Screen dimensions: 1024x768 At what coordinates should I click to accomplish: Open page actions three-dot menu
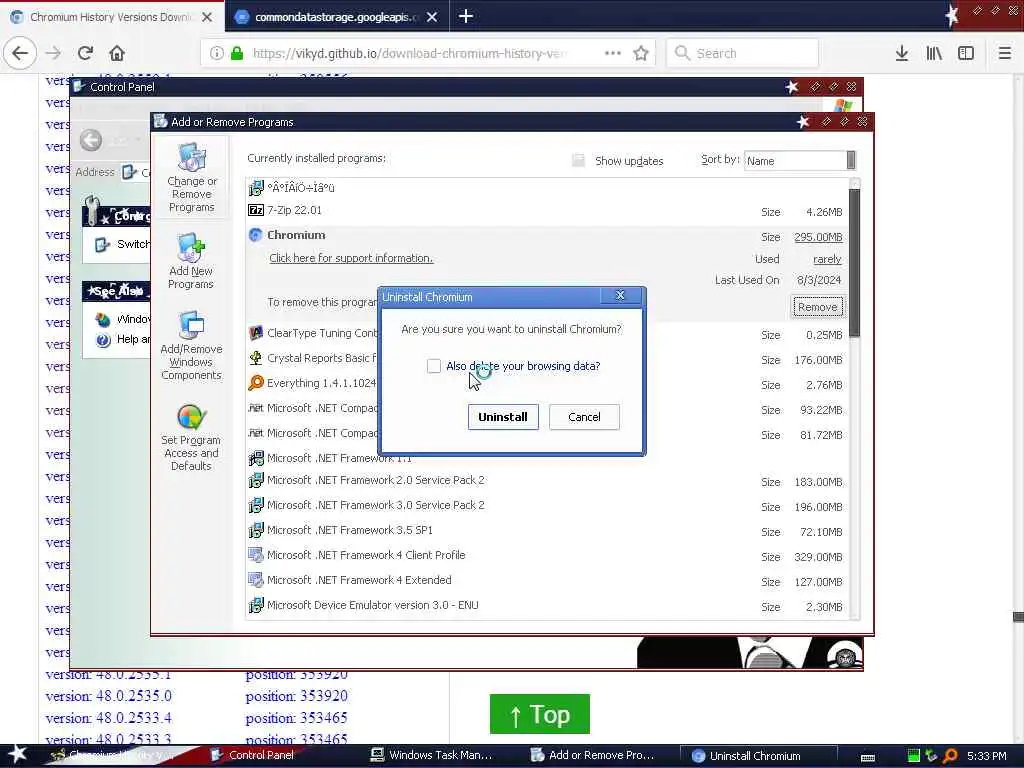tap(613, 53)
